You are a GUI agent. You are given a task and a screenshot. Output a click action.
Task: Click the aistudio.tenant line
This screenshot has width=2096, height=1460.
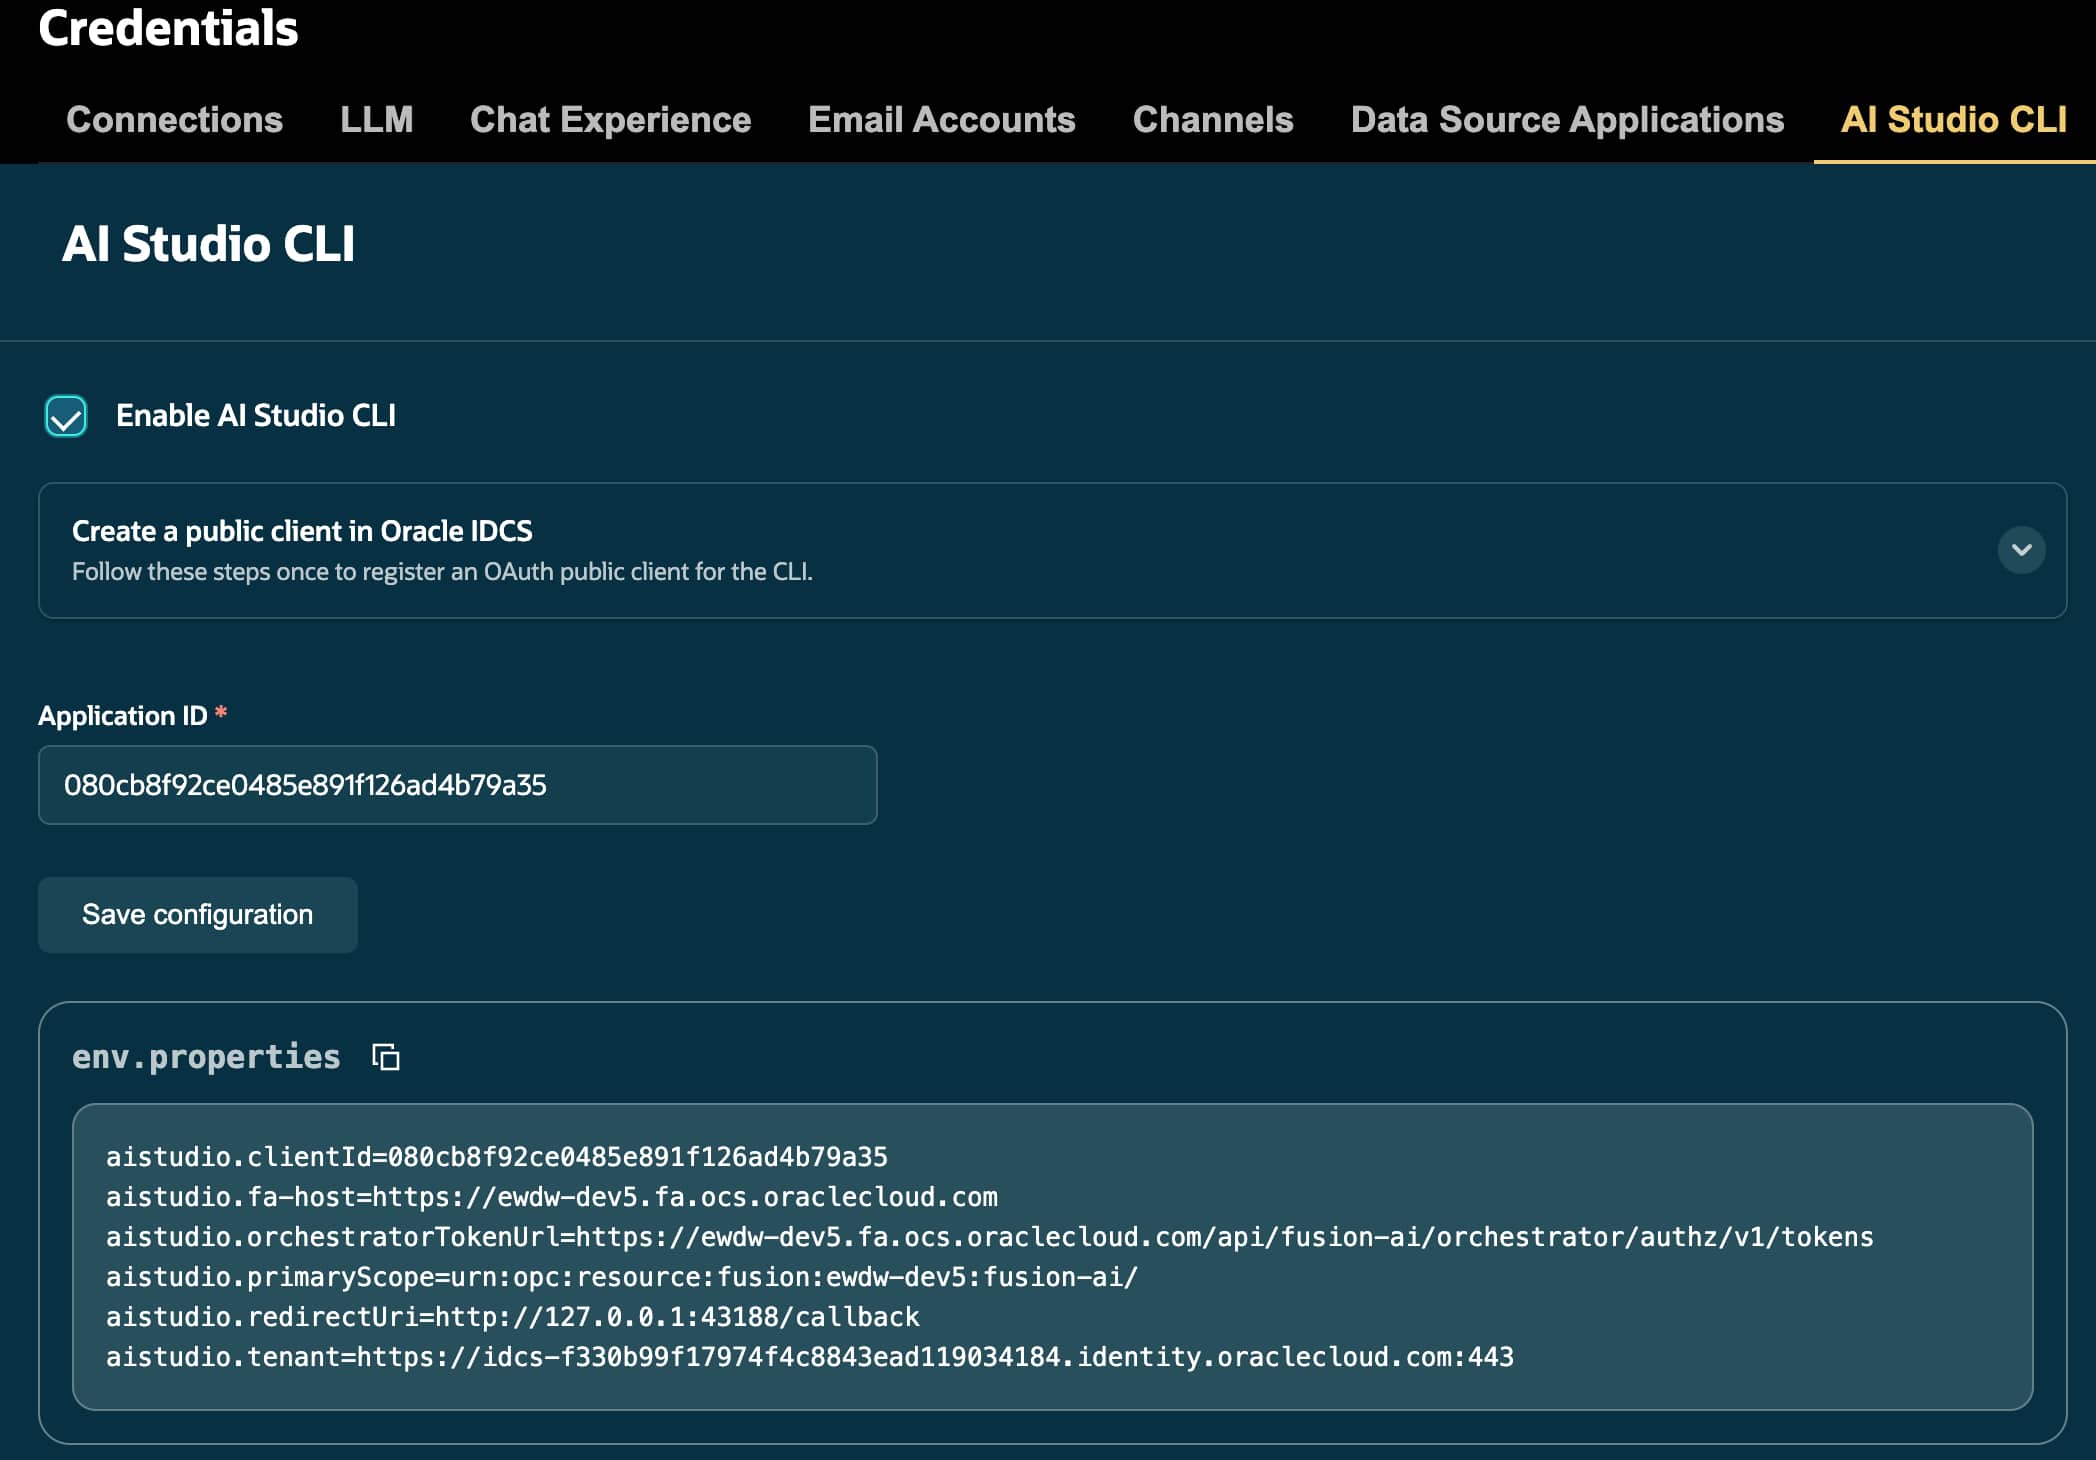(810, 1357)
